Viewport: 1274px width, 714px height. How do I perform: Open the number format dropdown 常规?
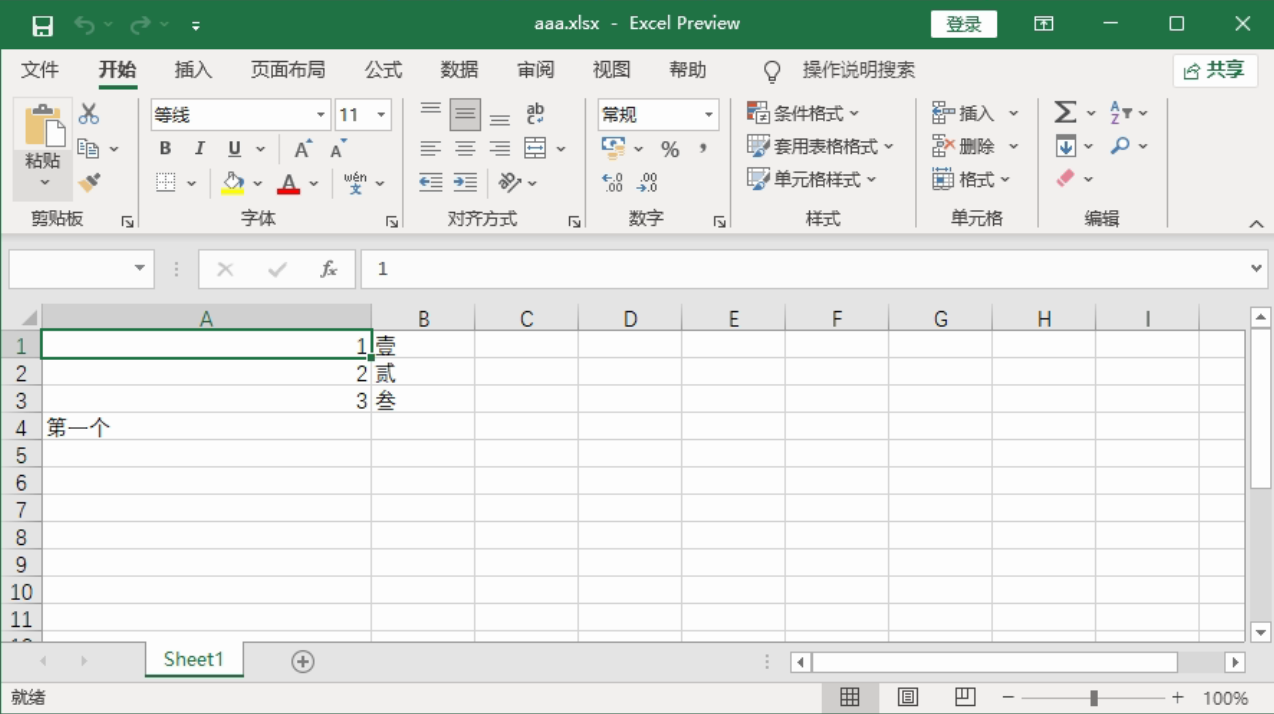(x=708, y=115)
